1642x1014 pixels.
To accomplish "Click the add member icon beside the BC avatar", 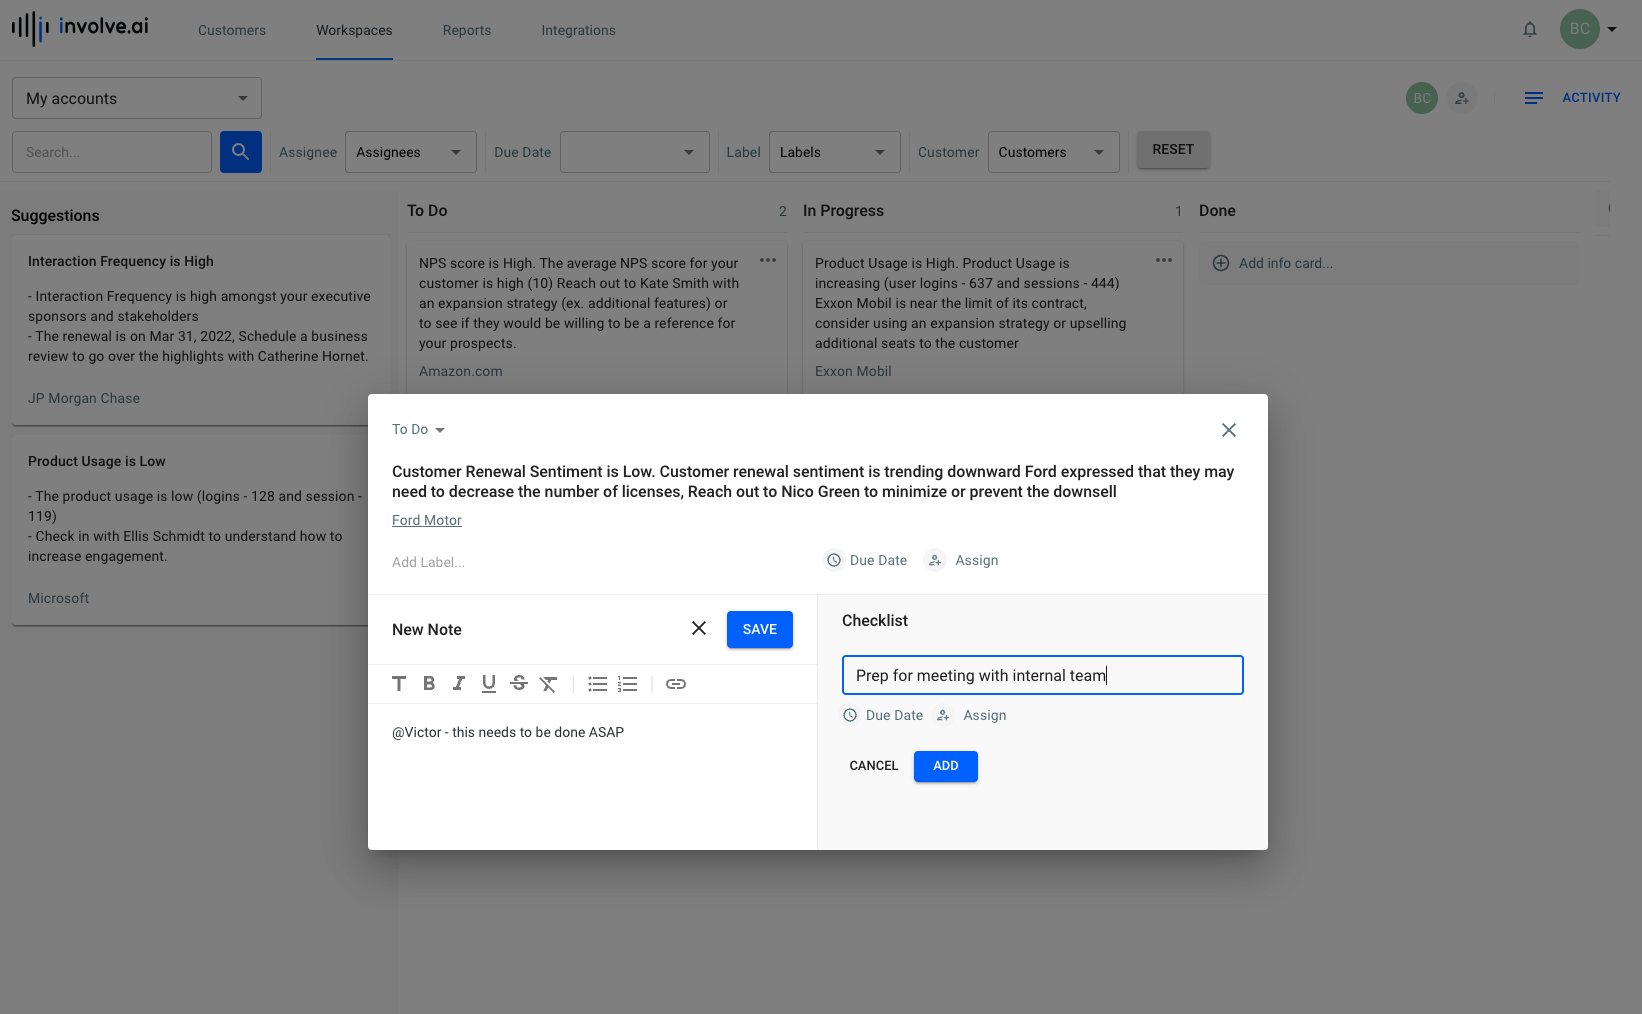I will [x=1462, y=98].
